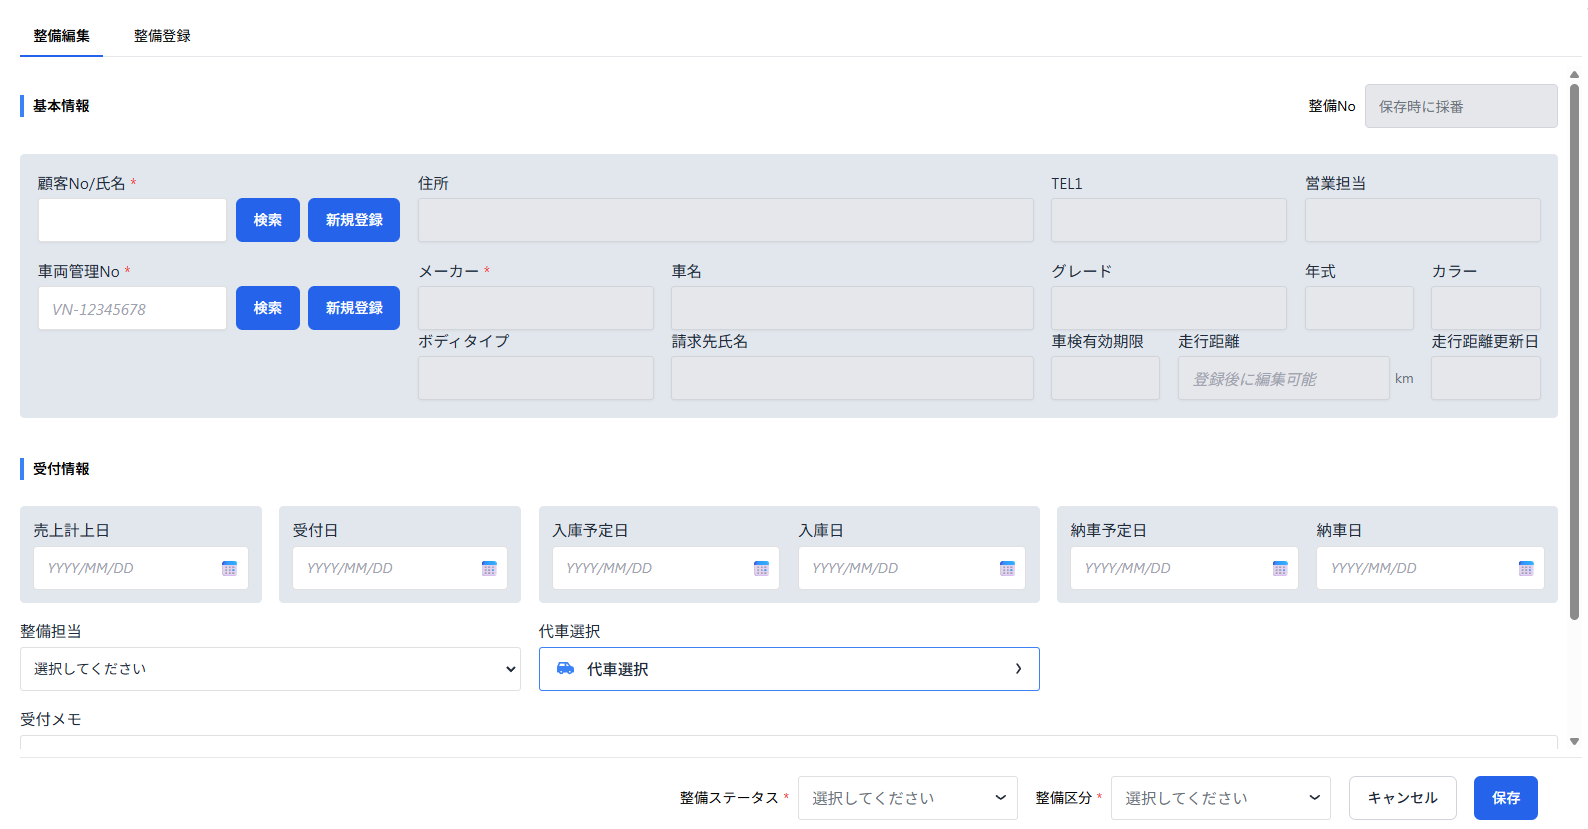Screen dimensions: 1588x829
Task: Open calendar icon for 受付日 field
Action: click(x=489, y=568)
